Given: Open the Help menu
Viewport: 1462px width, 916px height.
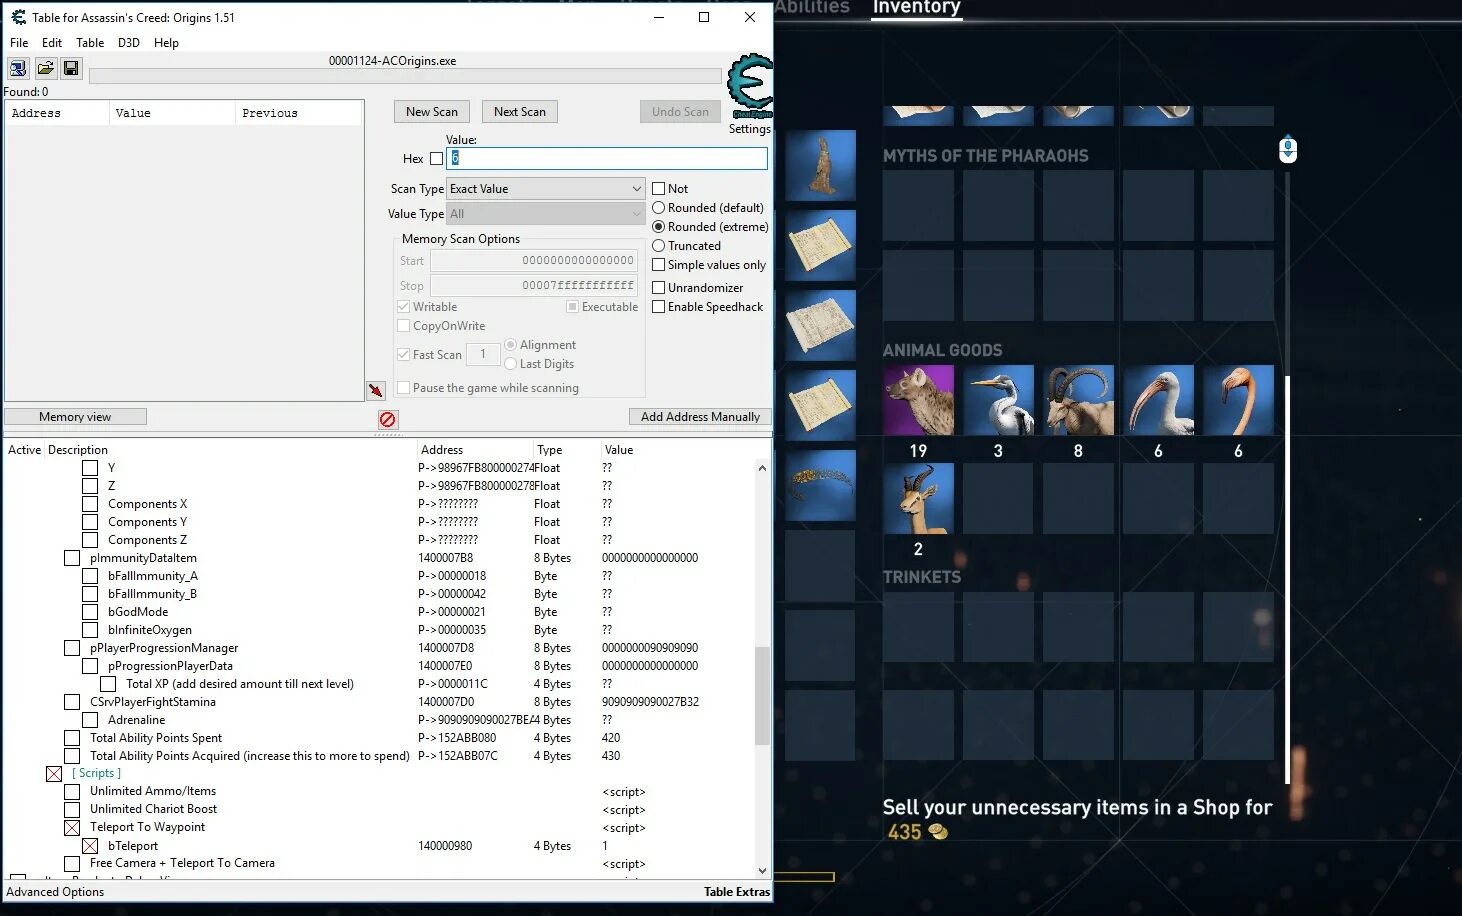Looking at the screenshot, I should 166,43.
